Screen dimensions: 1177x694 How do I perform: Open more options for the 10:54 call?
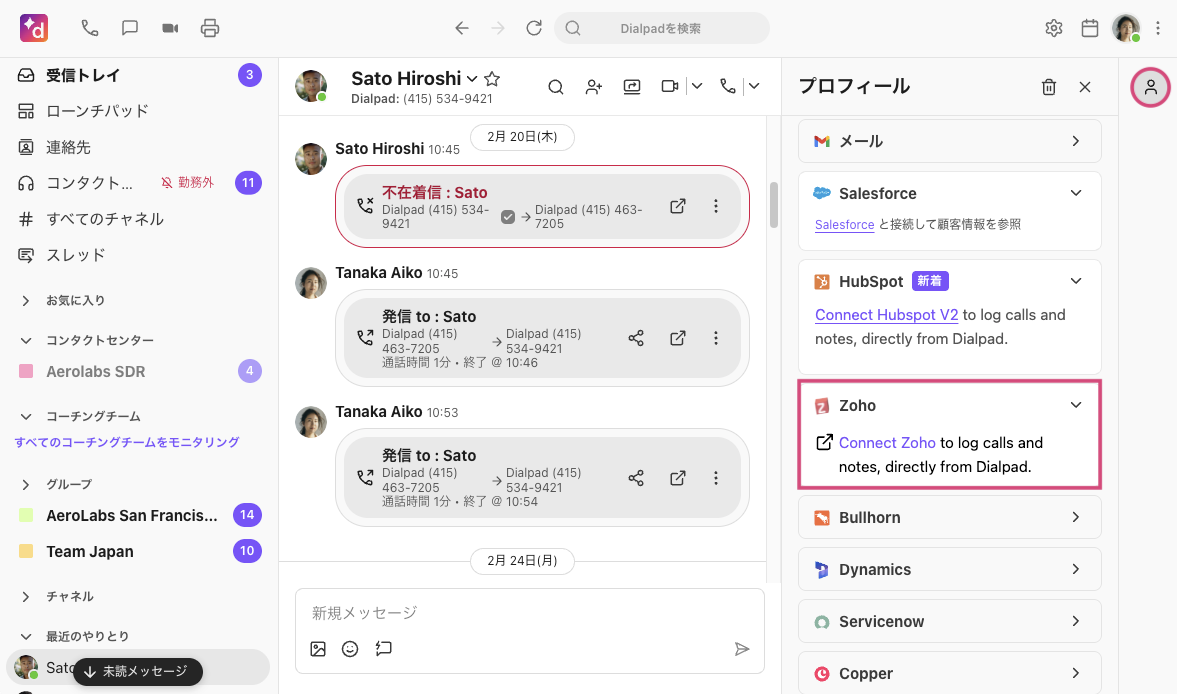click(716, 478)
